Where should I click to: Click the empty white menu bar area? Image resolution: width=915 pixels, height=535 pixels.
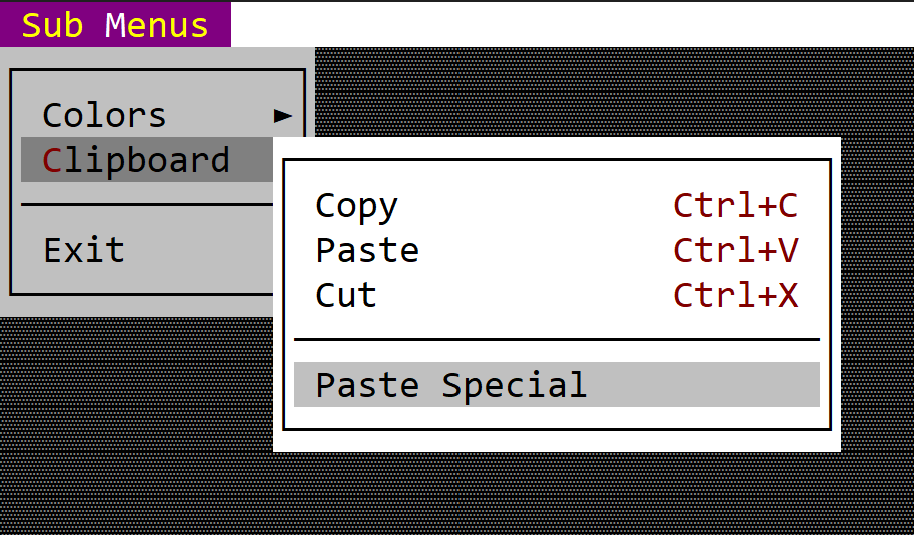coord(572,25)
